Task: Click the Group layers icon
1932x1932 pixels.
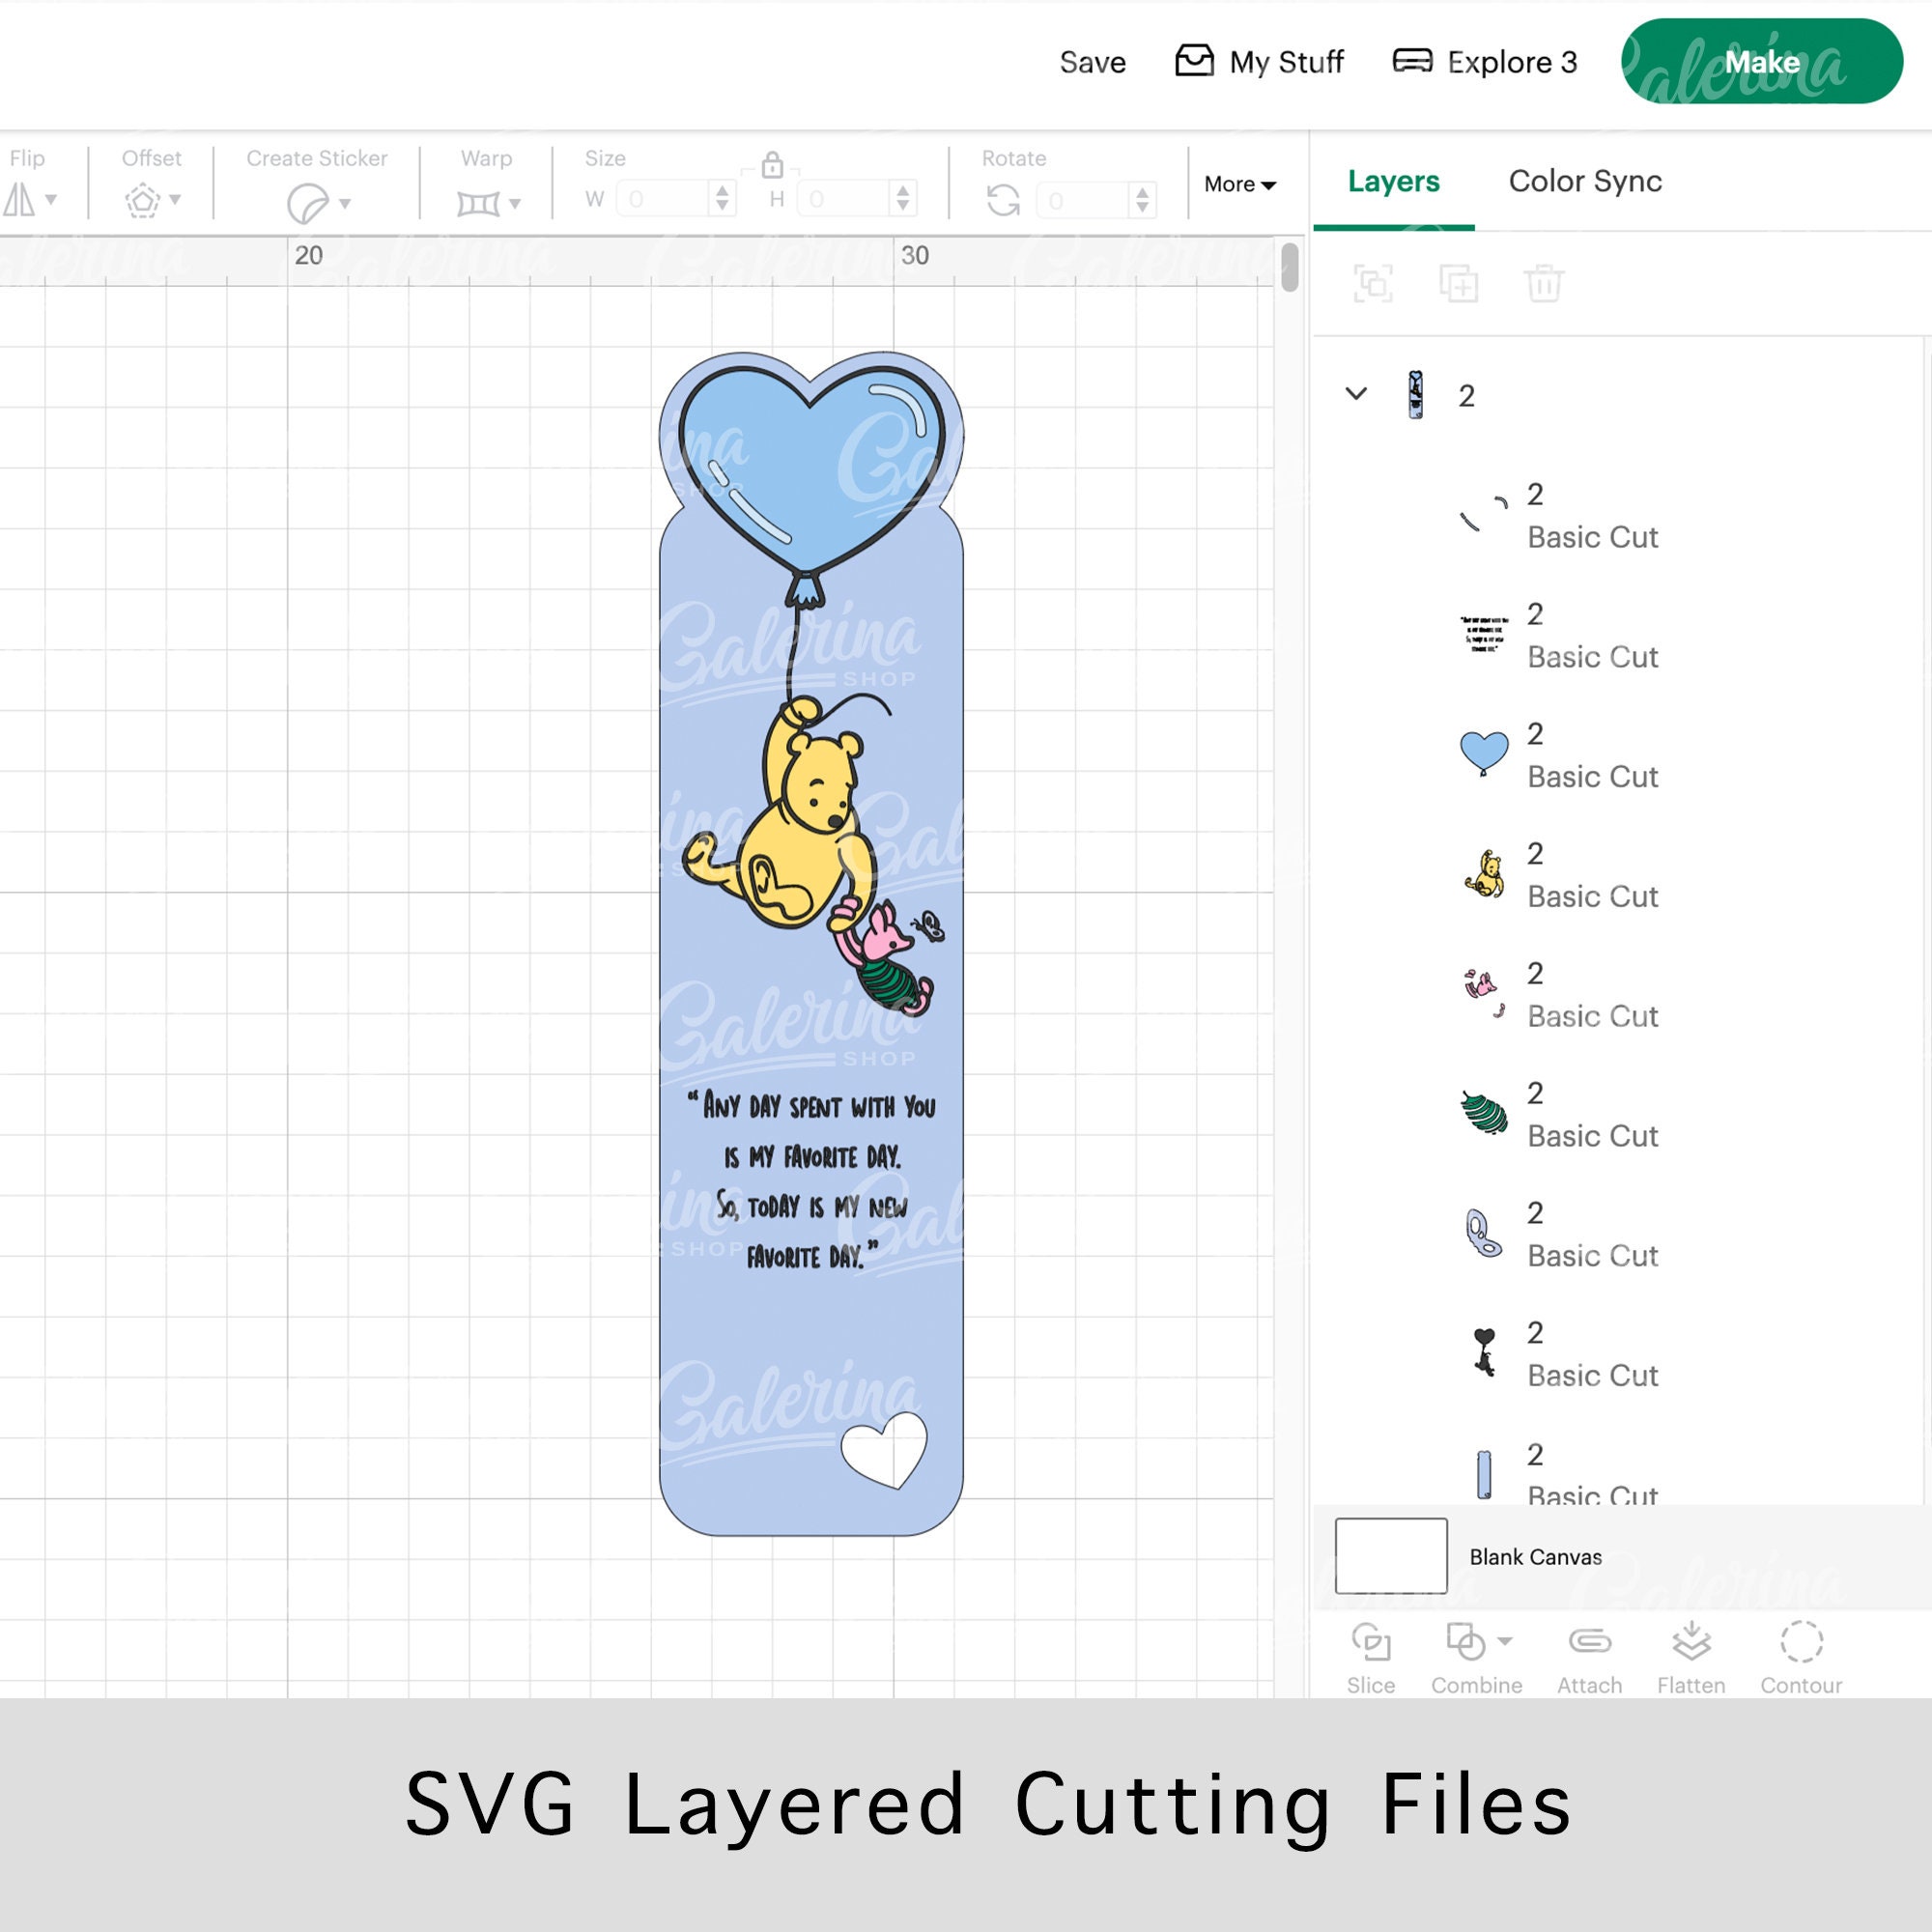Action: click(x=1373, y=284)
